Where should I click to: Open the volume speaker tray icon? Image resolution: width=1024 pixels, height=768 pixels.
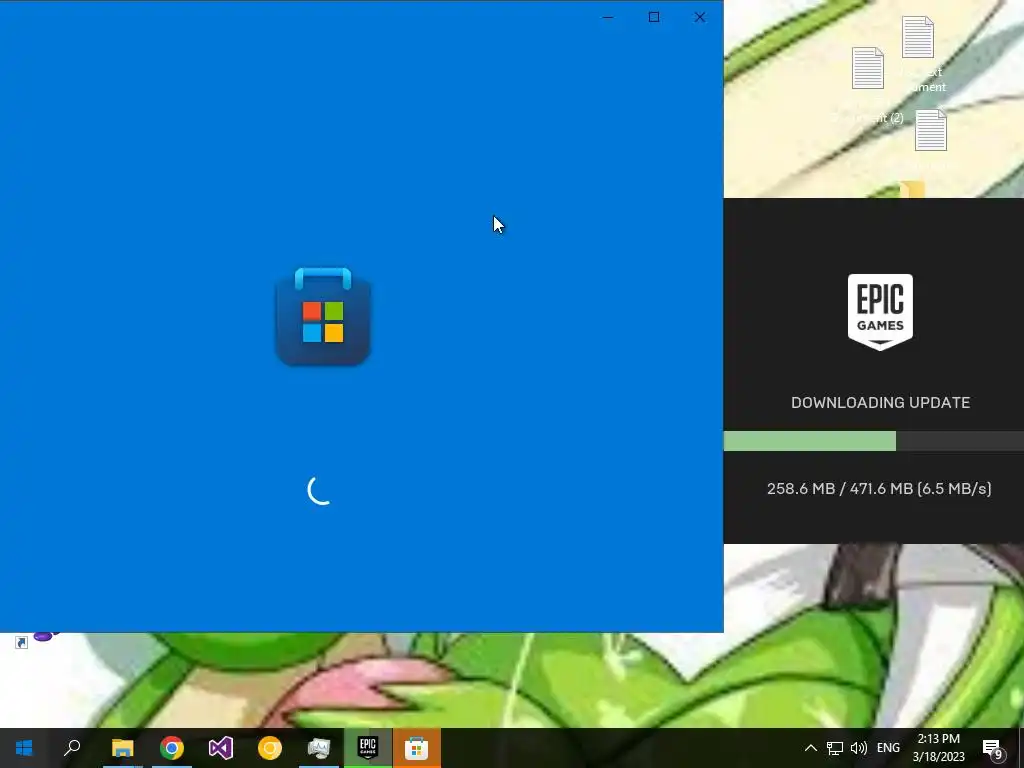(859, 748)
